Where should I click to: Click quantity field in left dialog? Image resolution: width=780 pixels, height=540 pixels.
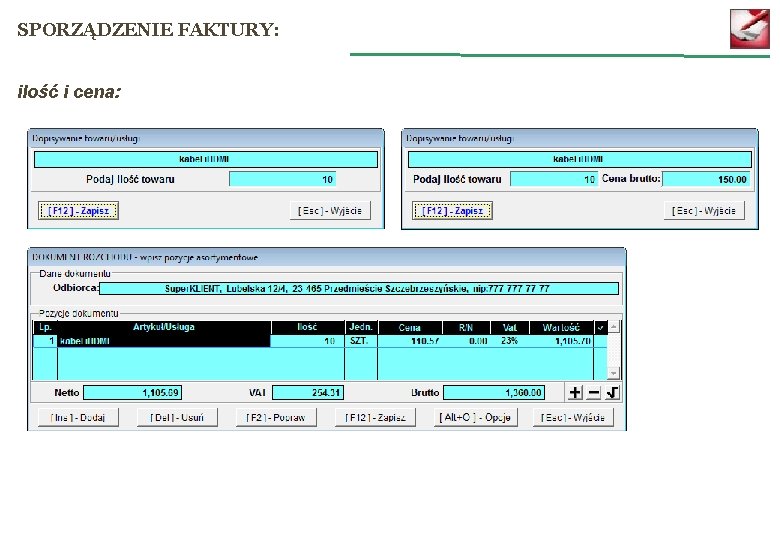coord(283,179)
